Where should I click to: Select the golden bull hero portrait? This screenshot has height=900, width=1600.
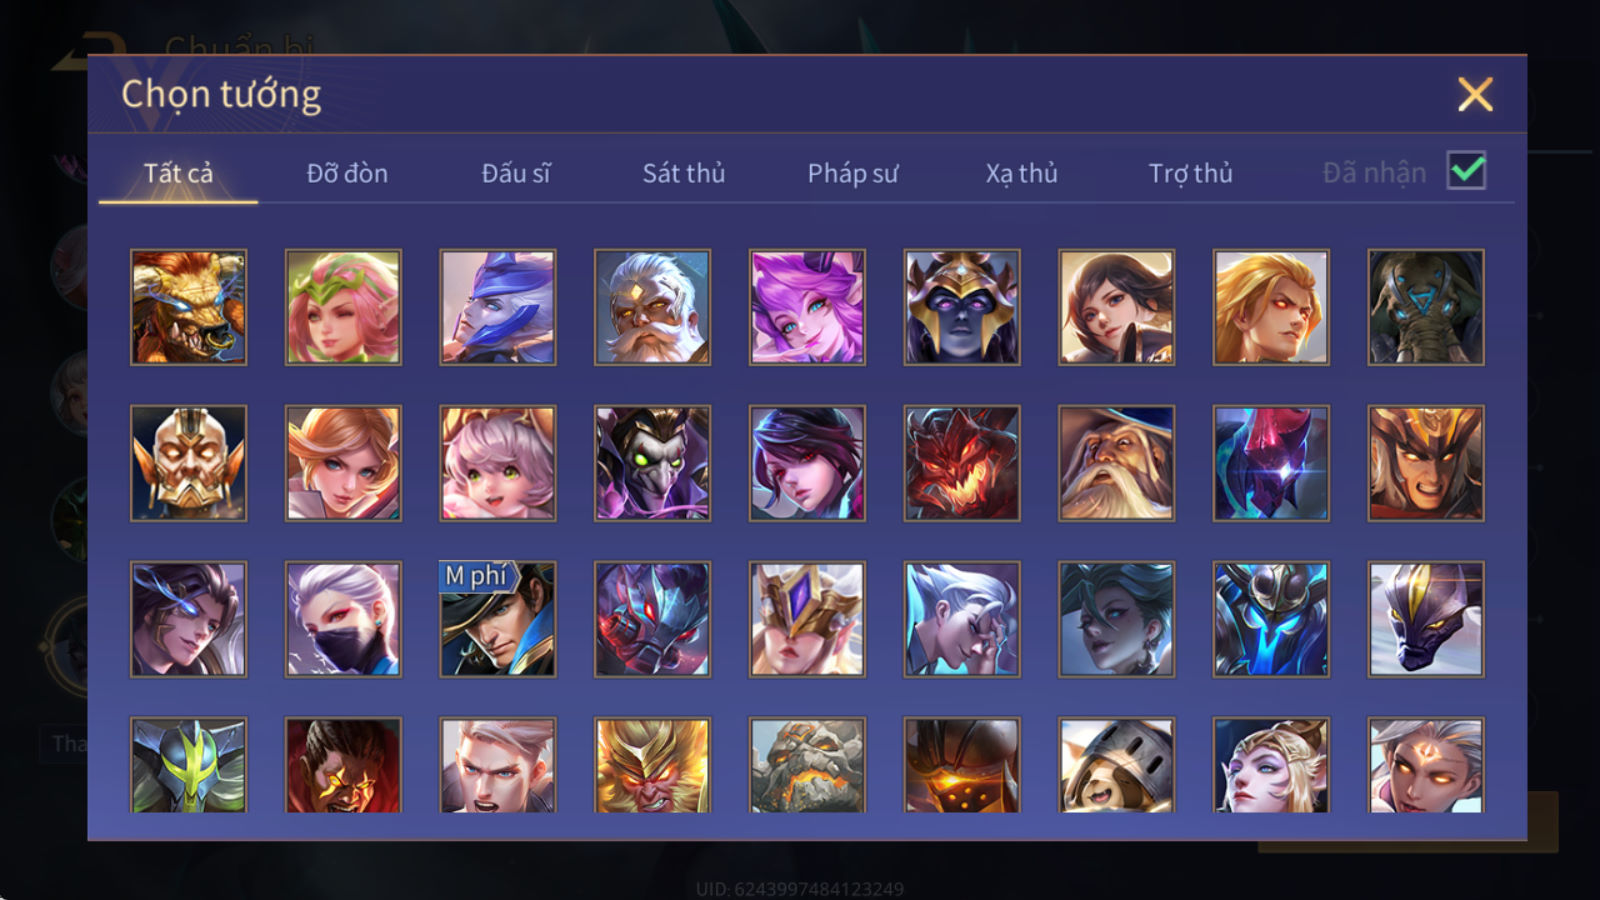[188, 307]
